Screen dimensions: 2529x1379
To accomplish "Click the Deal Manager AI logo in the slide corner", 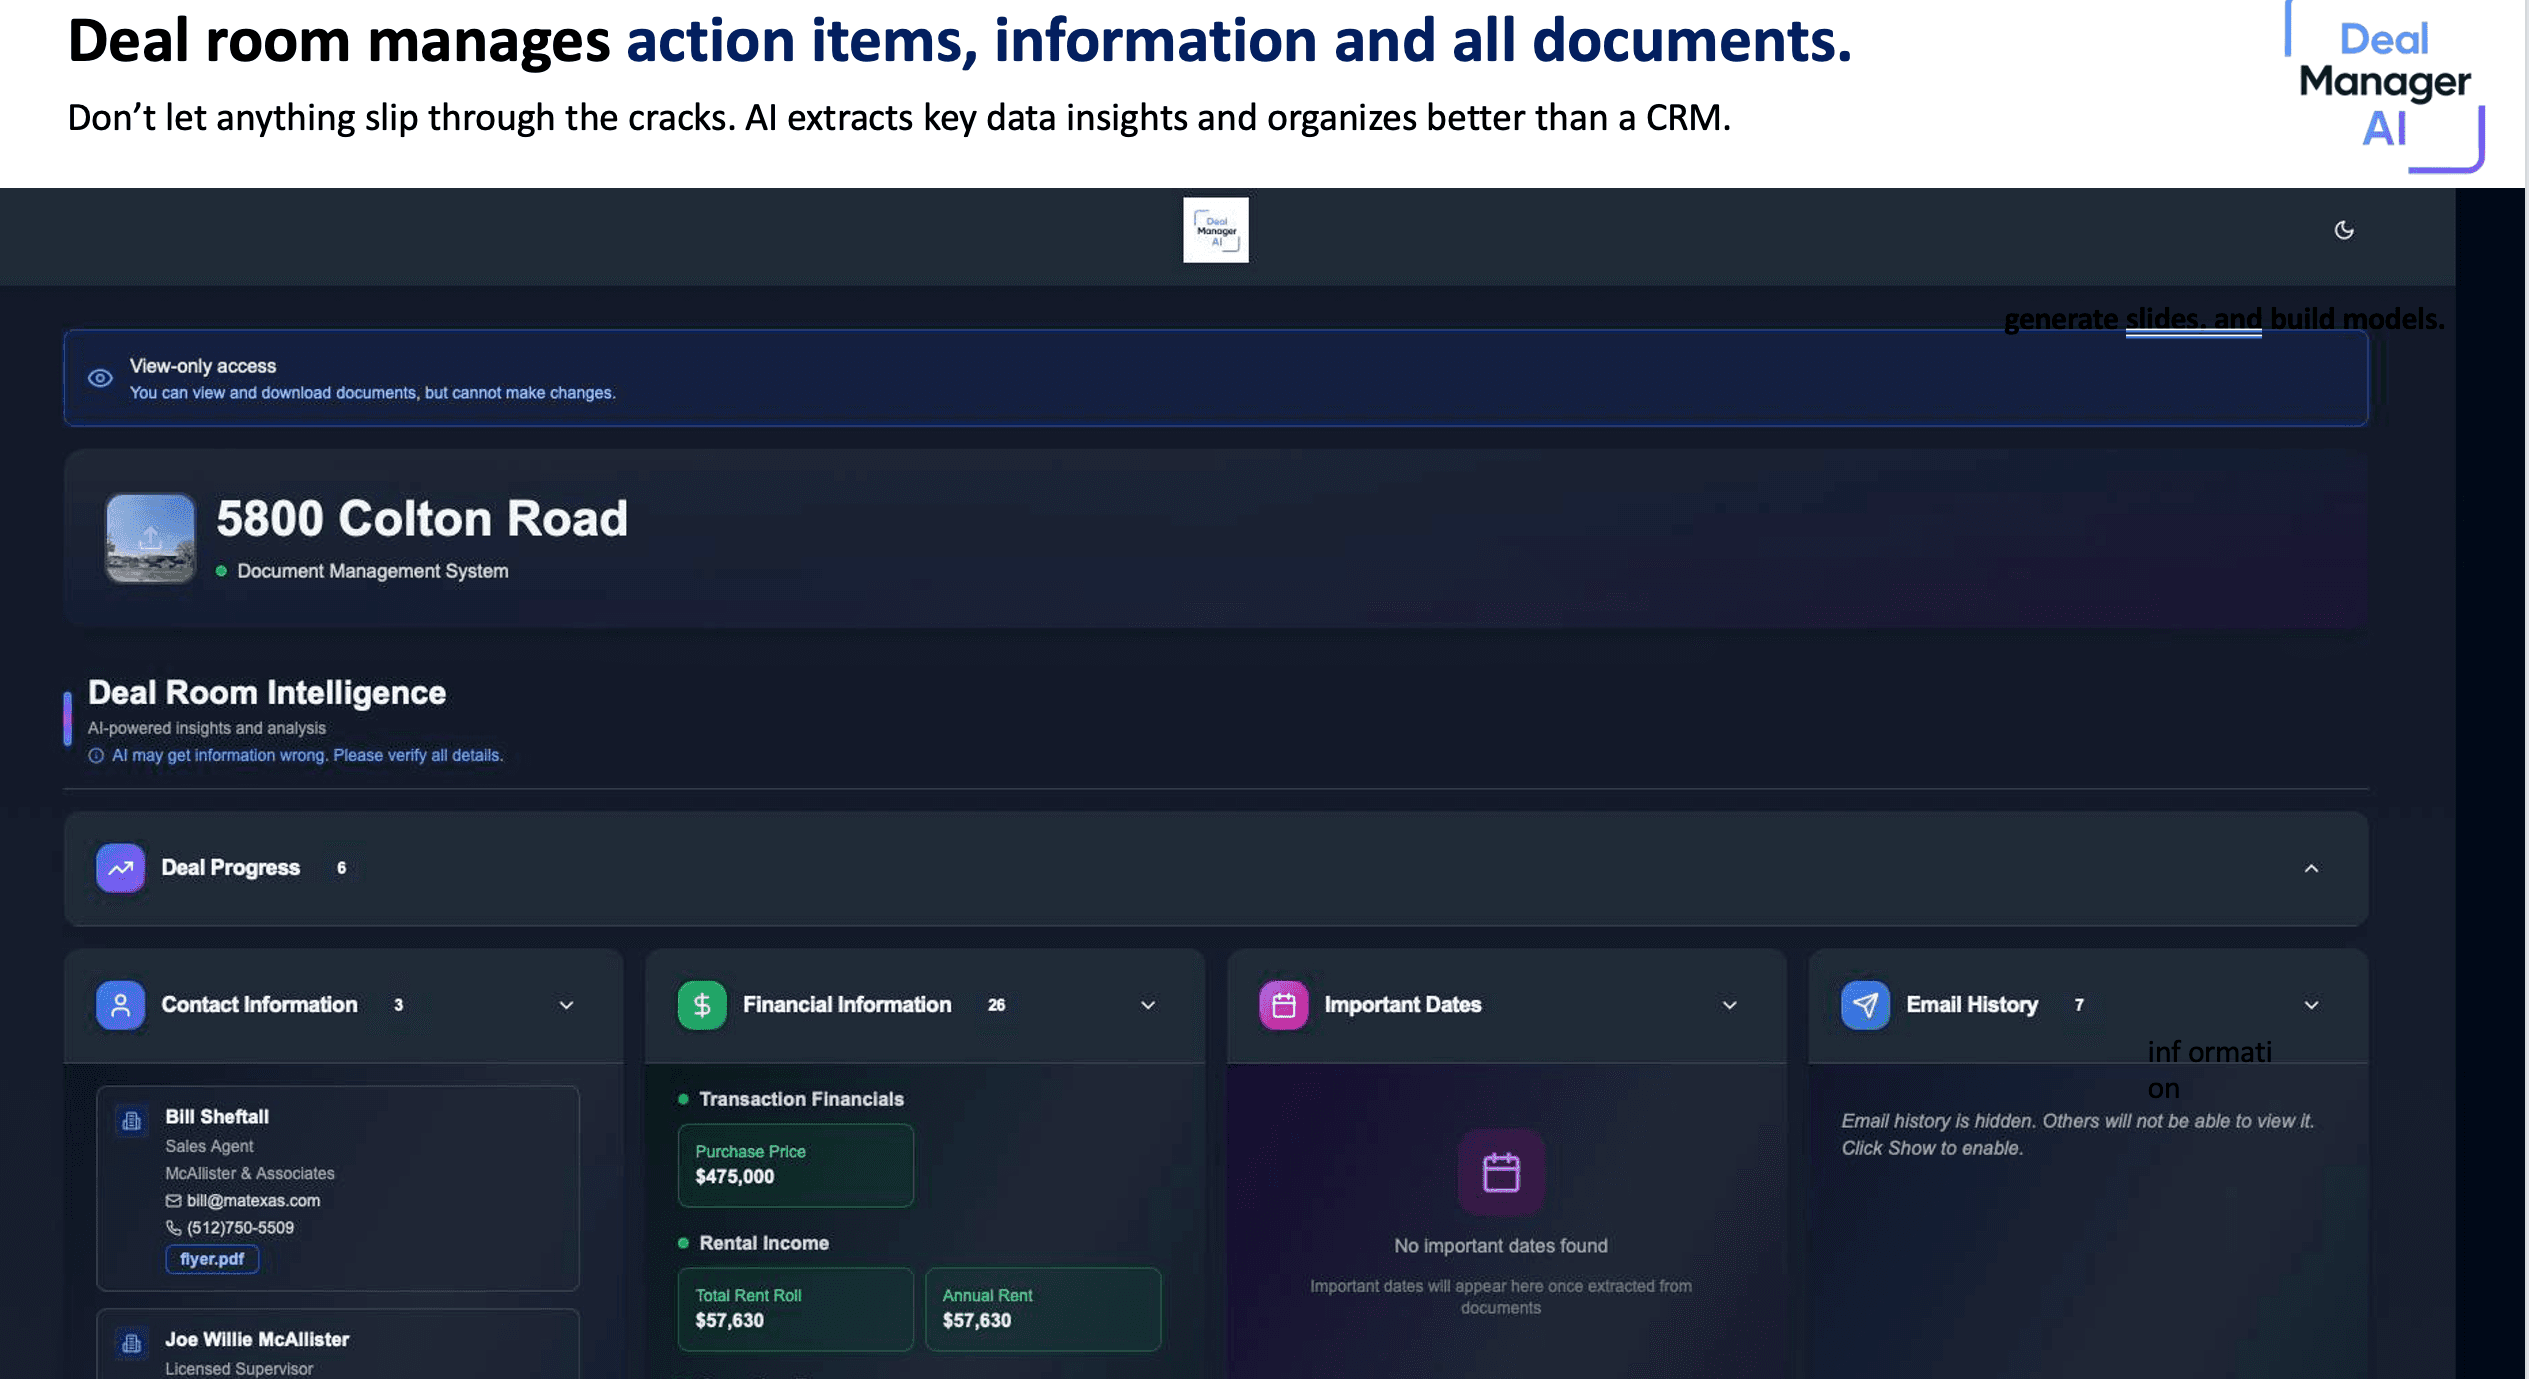I will point(2384,88).
